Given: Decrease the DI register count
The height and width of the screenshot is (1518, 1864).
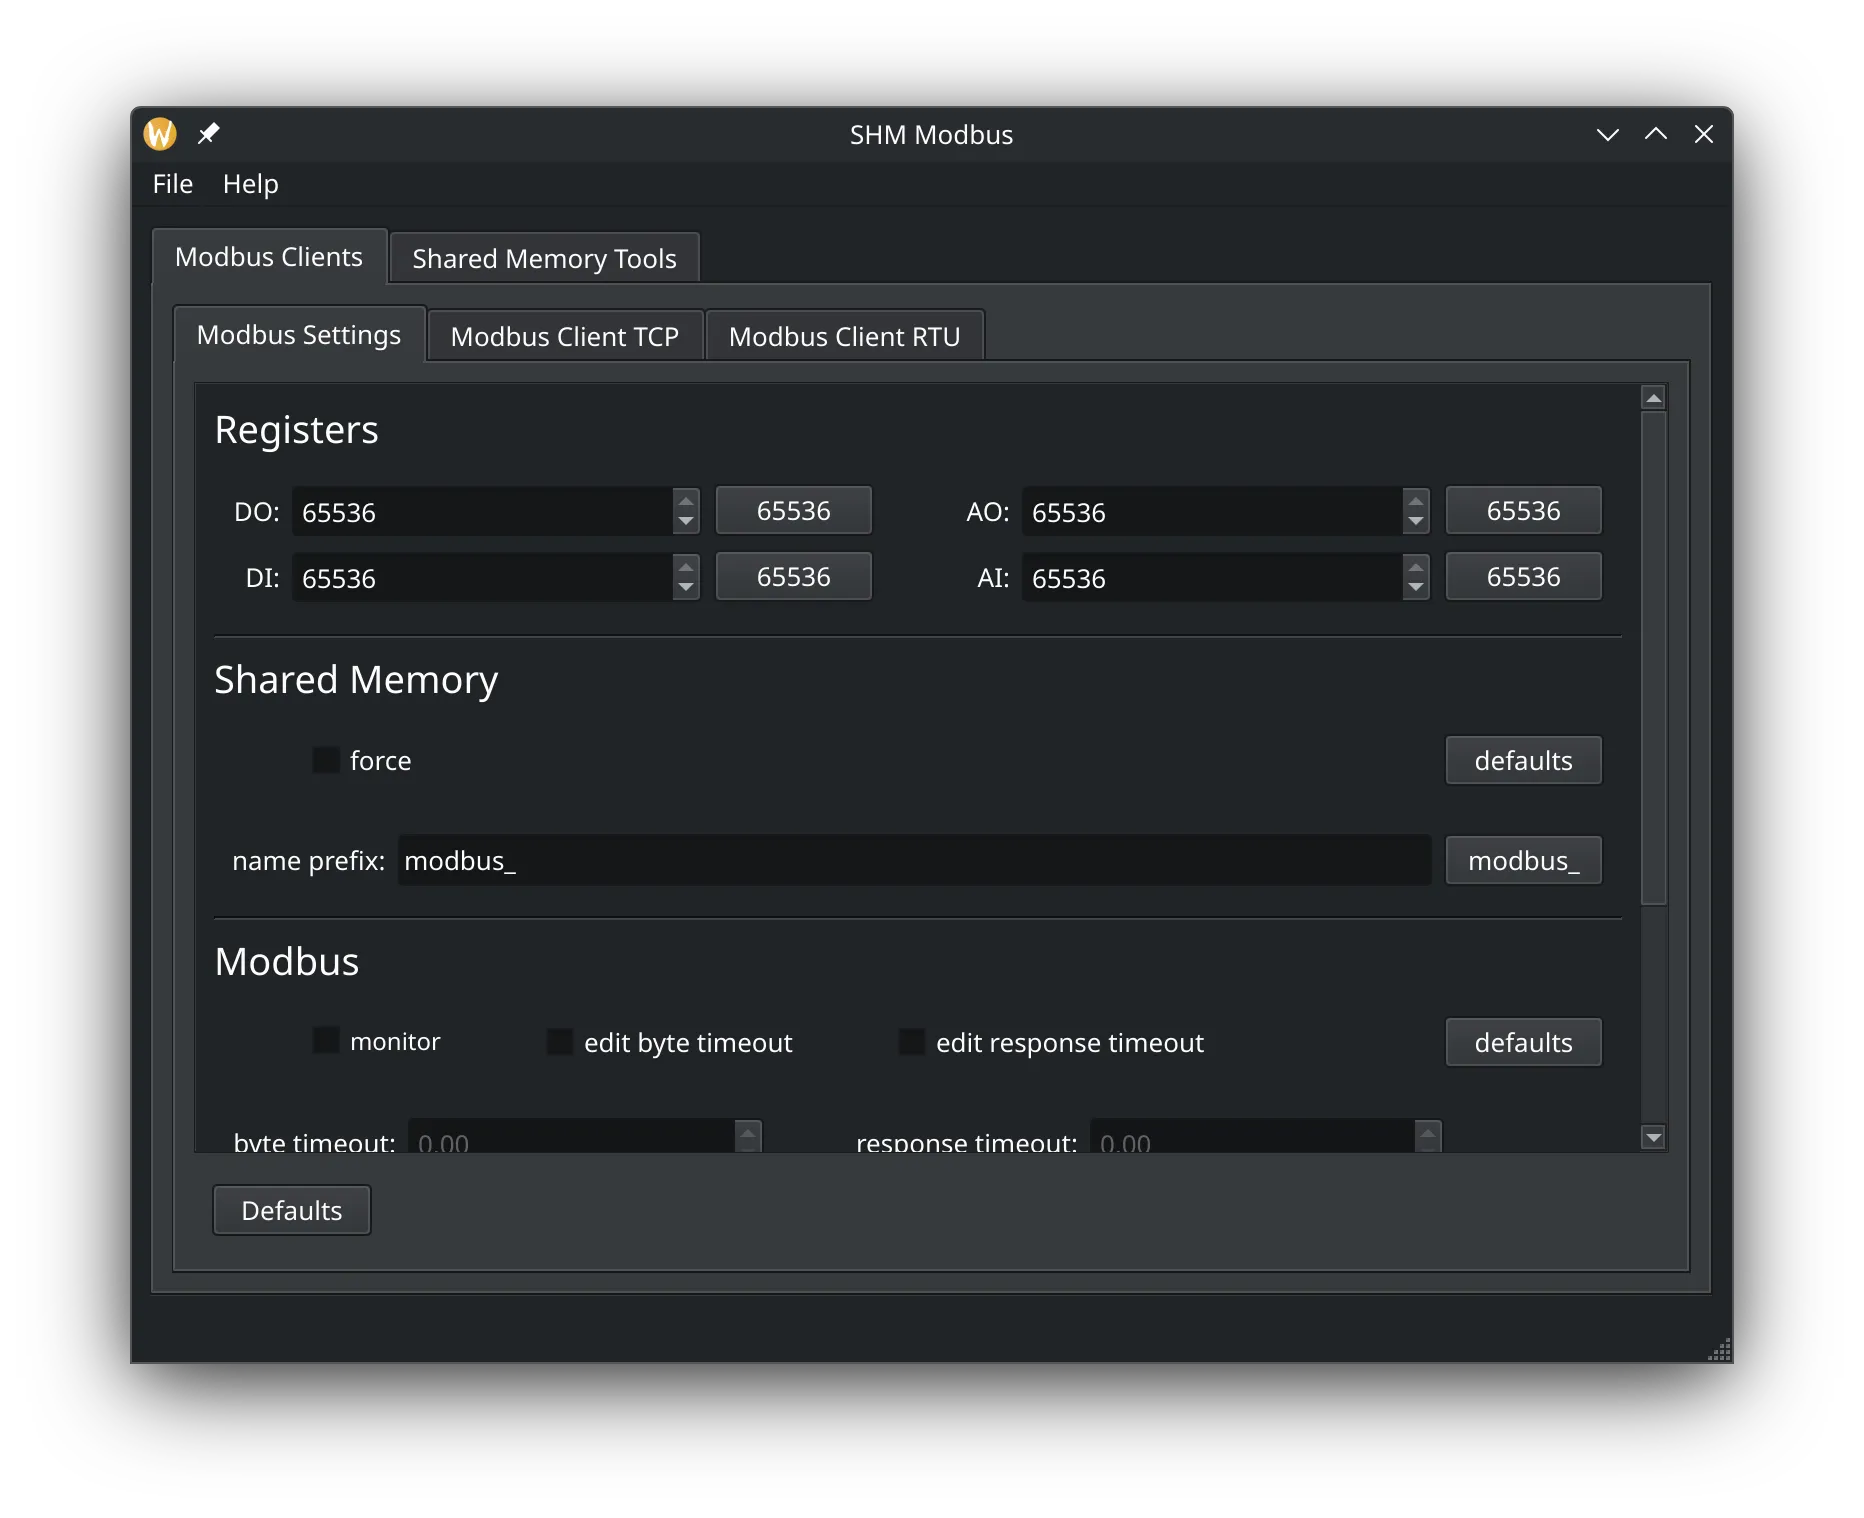Looking at the screenshot, I should click(686, 588).
